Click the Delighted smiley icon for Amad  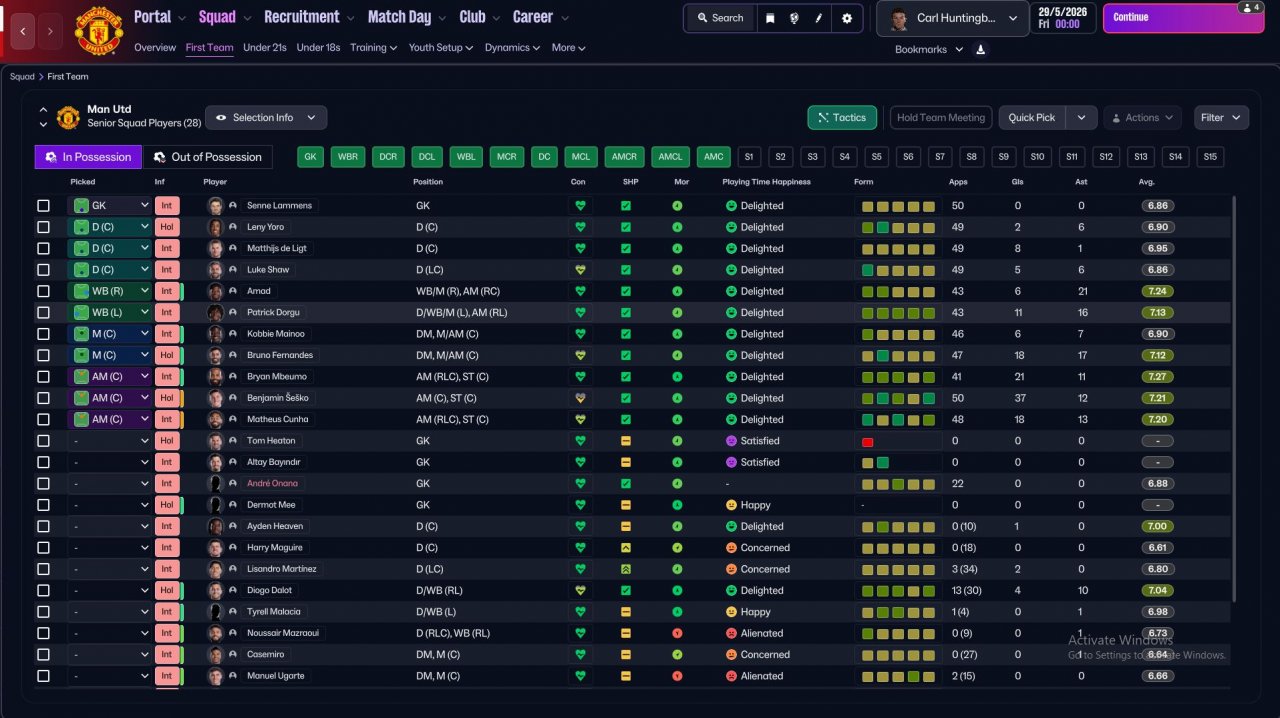(731, 291)
